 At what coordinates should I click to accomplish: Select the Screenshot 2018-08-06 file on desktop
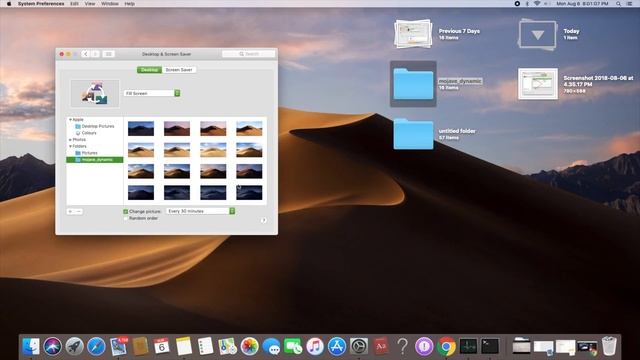538,84
